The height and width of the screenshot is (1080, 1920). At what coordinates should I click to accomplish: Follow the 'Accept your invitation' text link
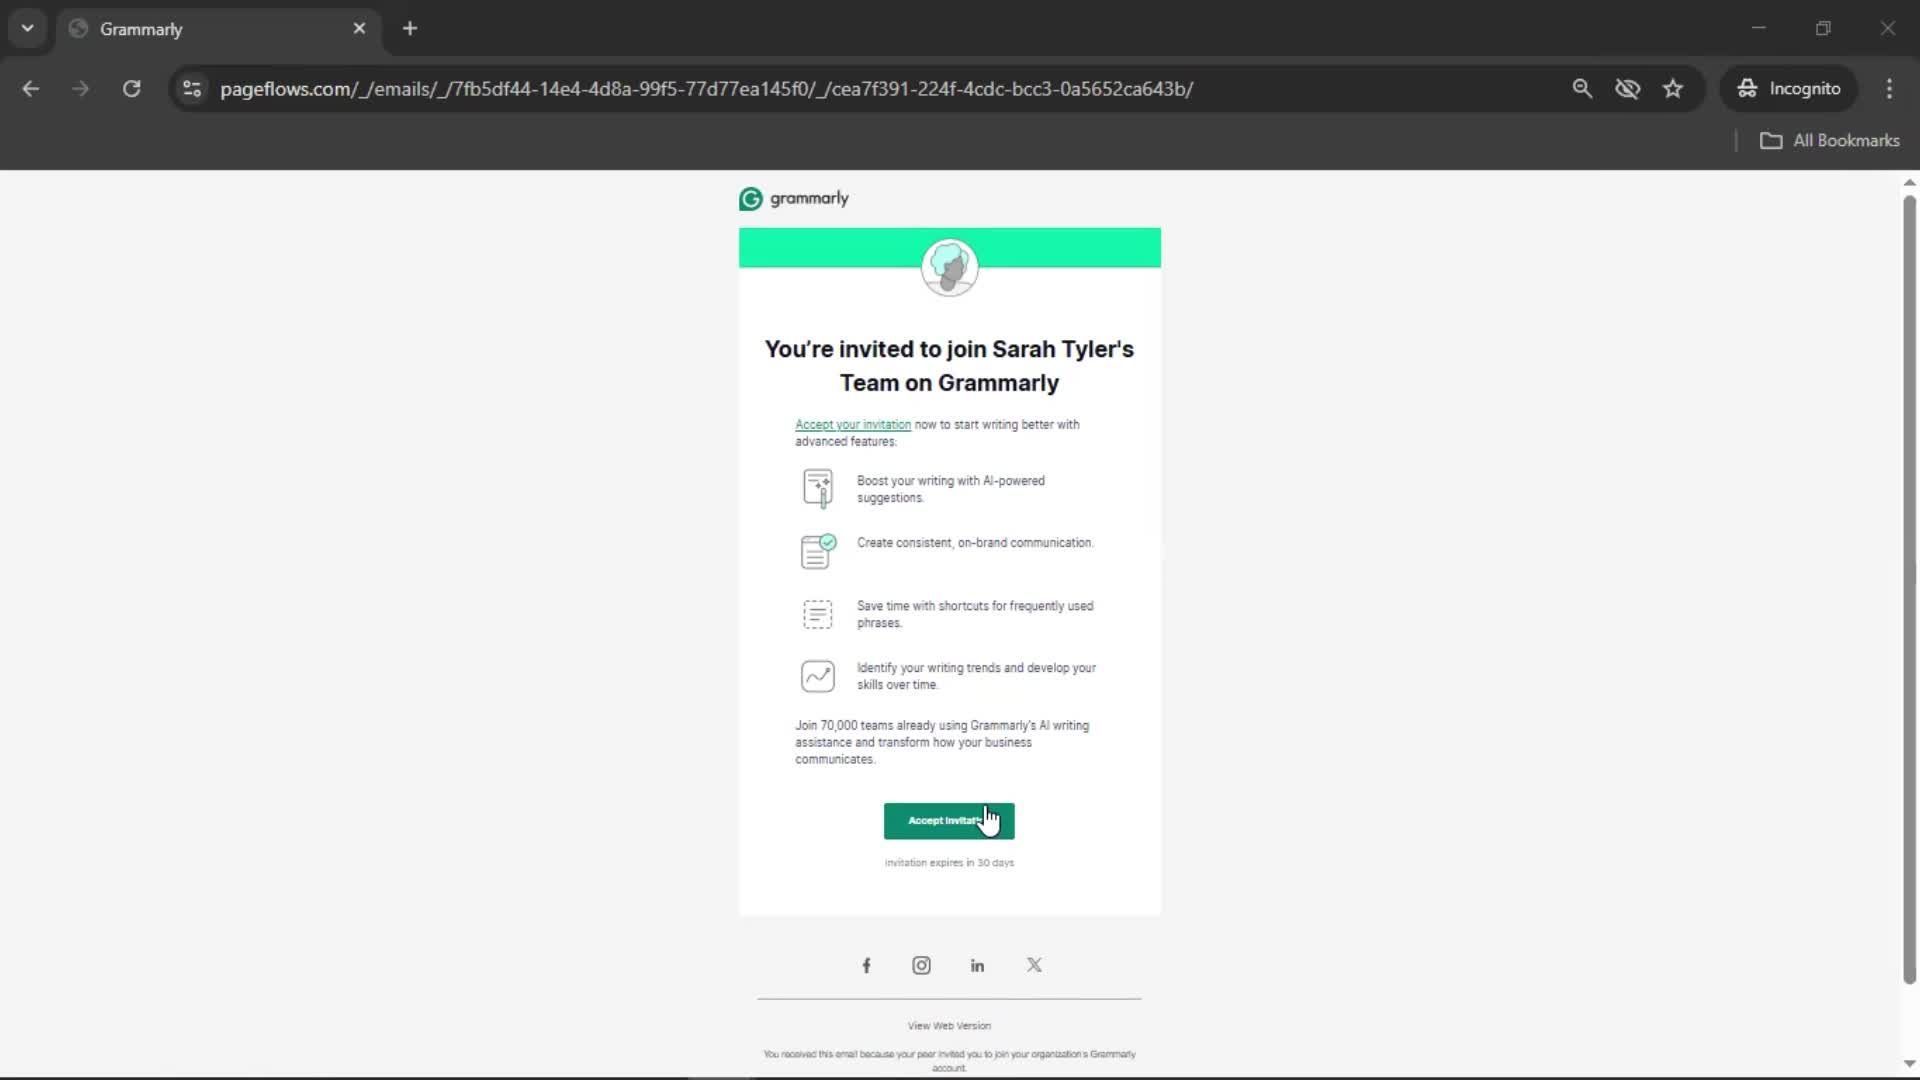point(852,424)
